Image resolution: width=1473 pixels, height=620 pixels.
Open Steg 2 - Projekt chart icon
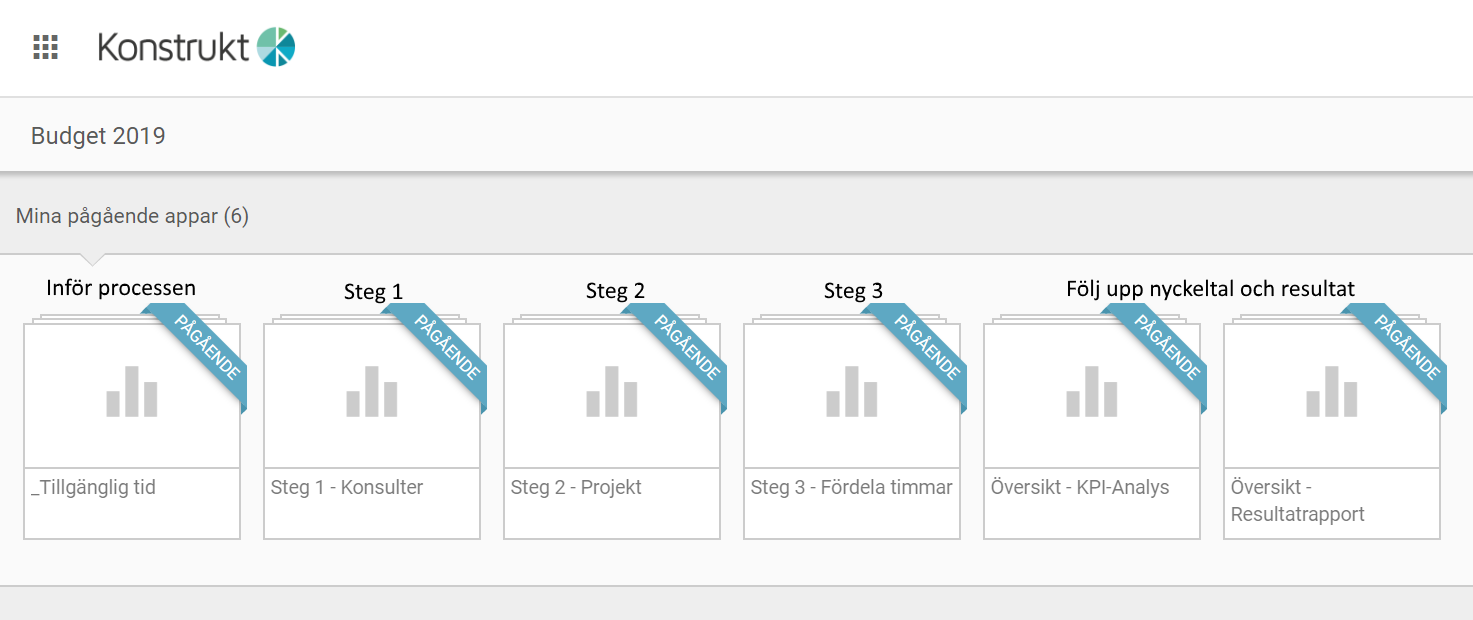(612, 392)
